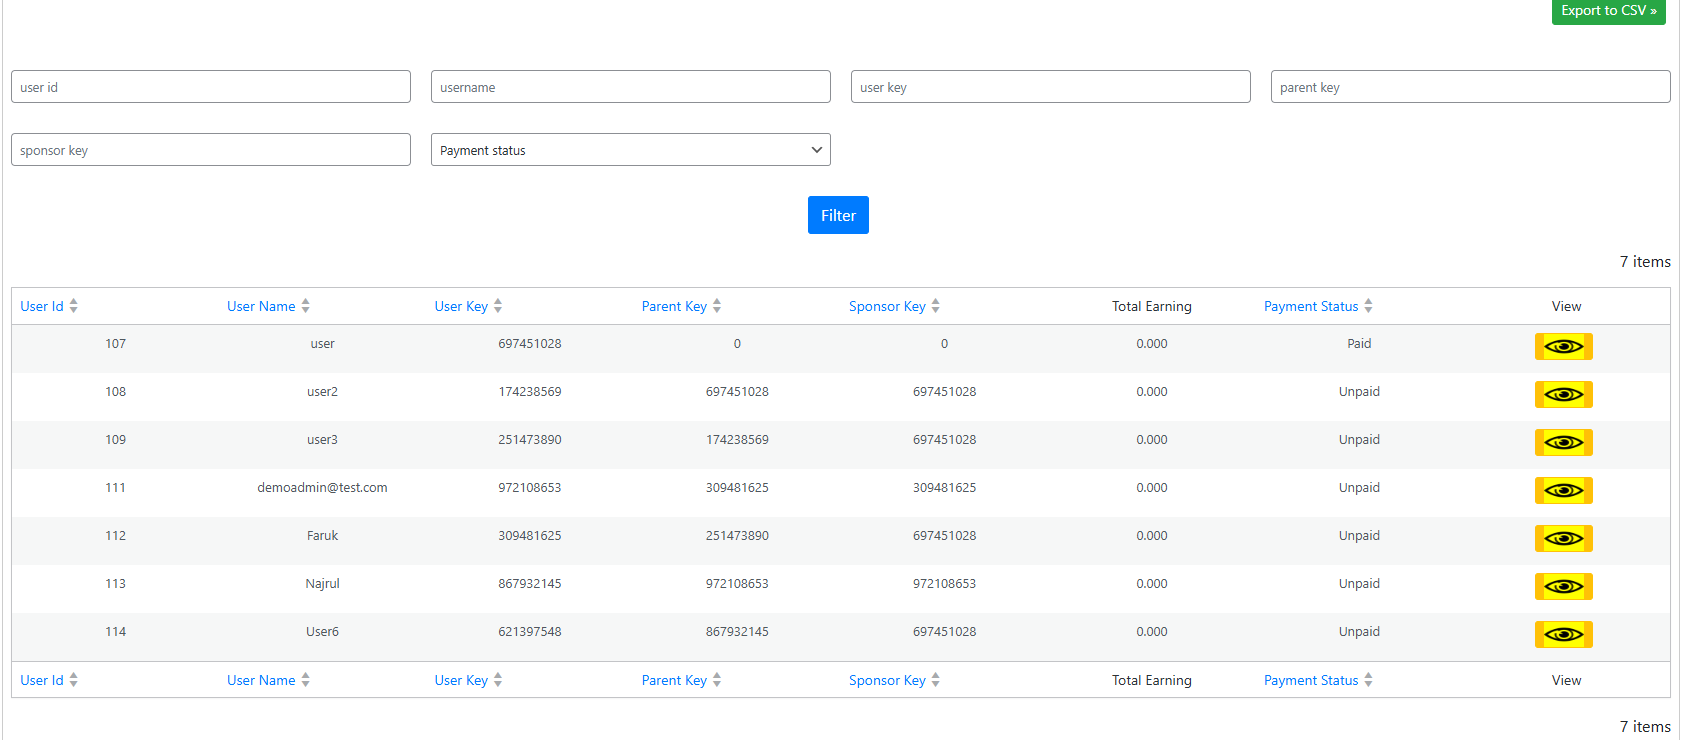Select the sponsor key input box
This screenshot has height=740, width=1683.
[x=210, y=150]
